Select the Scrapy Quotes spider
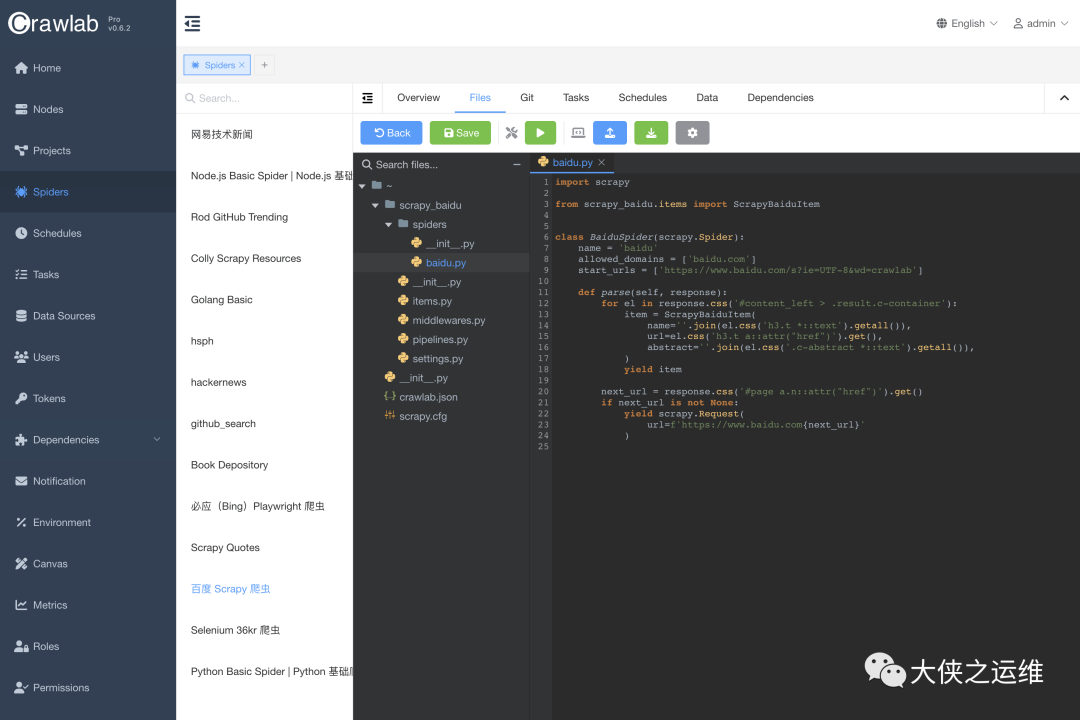 pyautogui.click(x=264, y=548)
